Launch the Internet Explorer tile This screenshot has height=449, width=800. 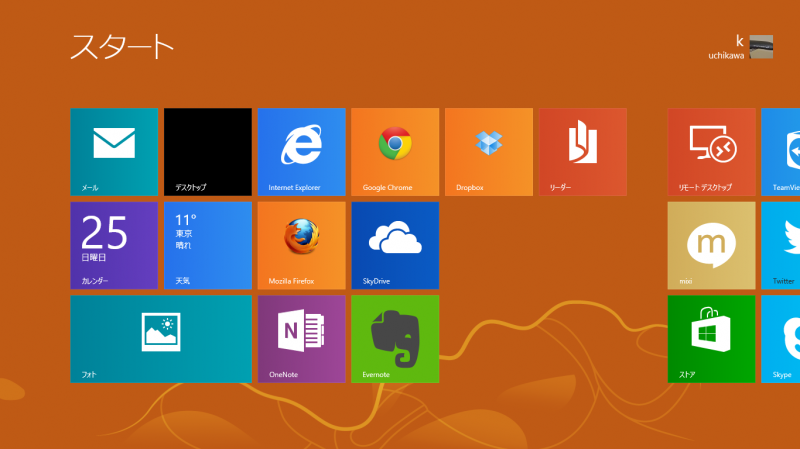(302, 152)
